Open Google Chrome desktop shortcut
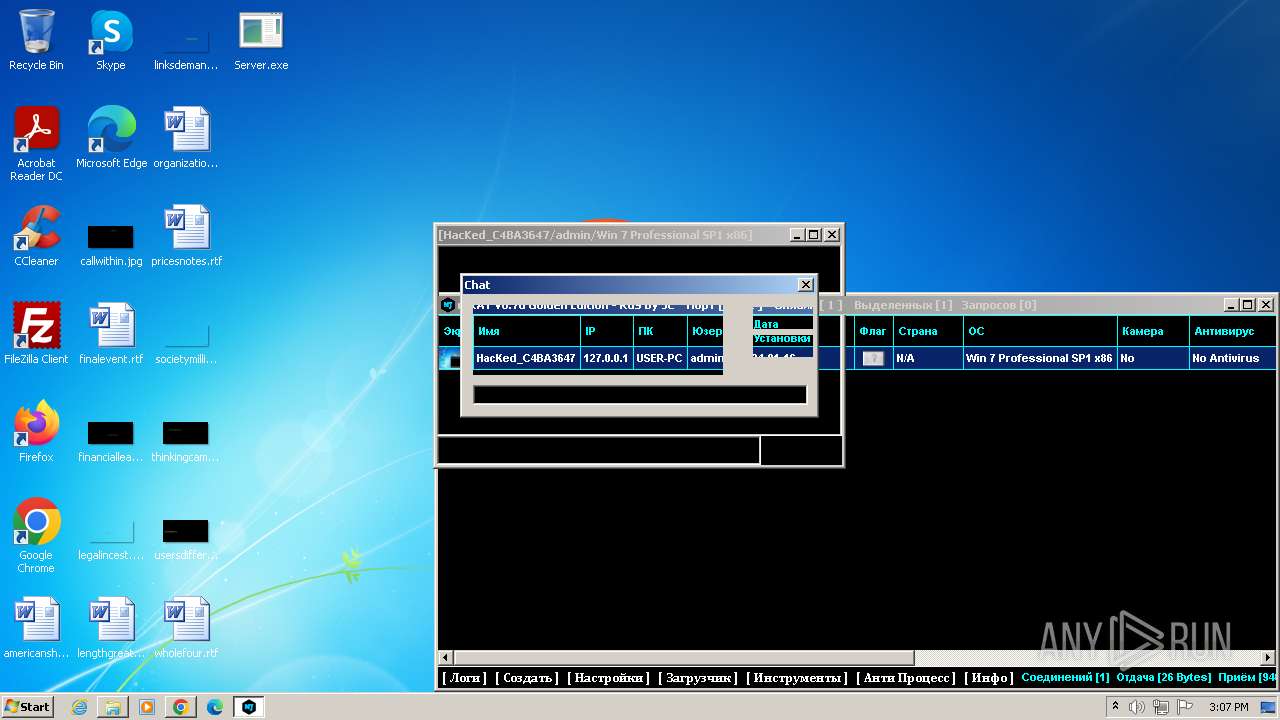The width and height of the screenshot is (1280, 720). click(36, 536)
